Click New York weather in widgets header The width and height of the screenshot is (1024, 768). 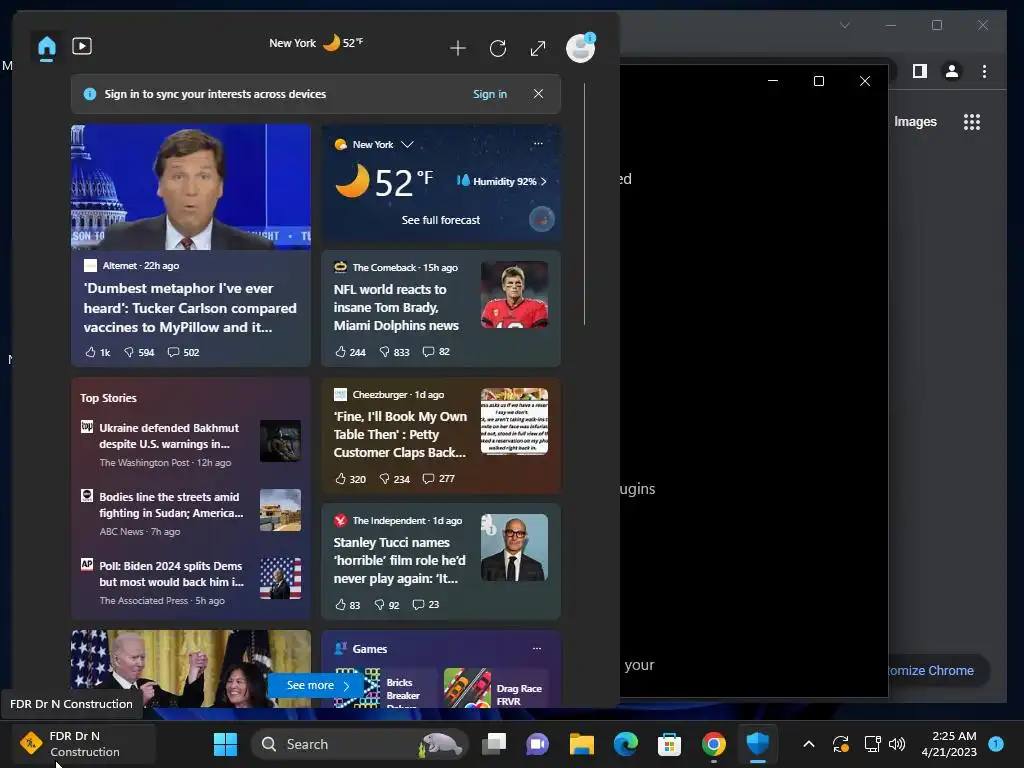[x=316, y=43]
